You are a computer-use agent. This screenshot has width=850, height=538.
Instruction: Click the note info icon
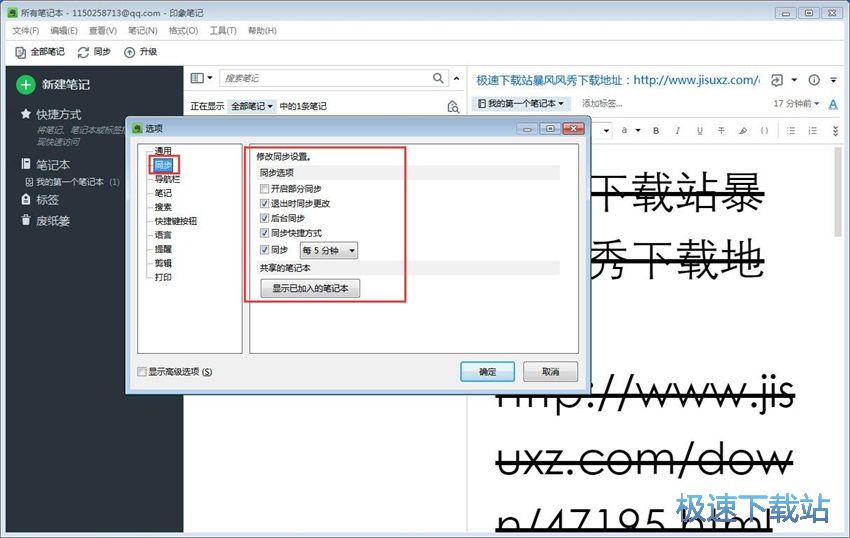(x=814, y=80)
